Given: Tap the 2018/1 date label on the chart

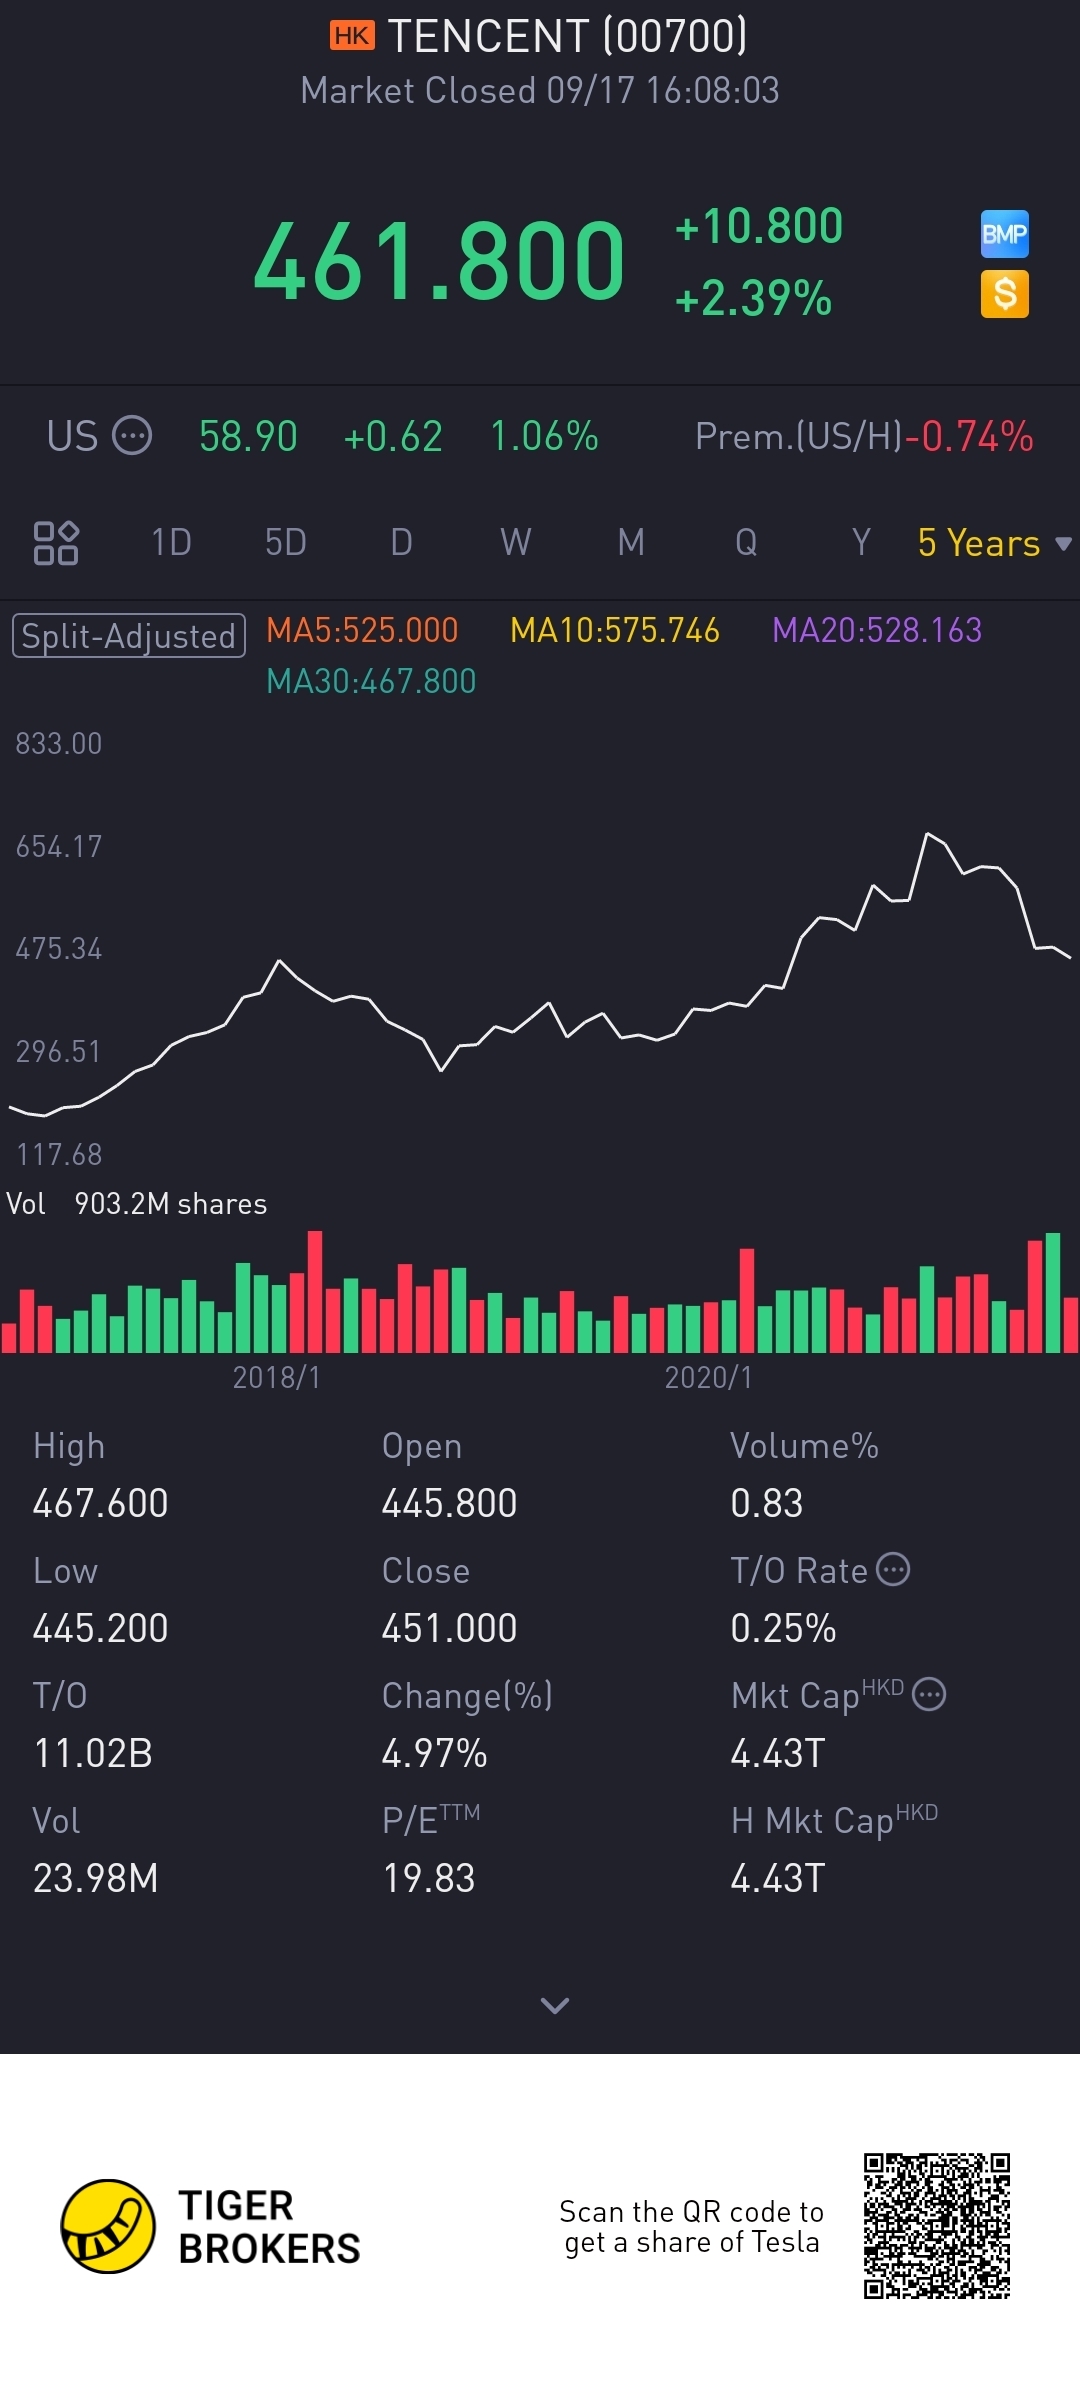Looking at the screenshot, I should (277, 1378).
